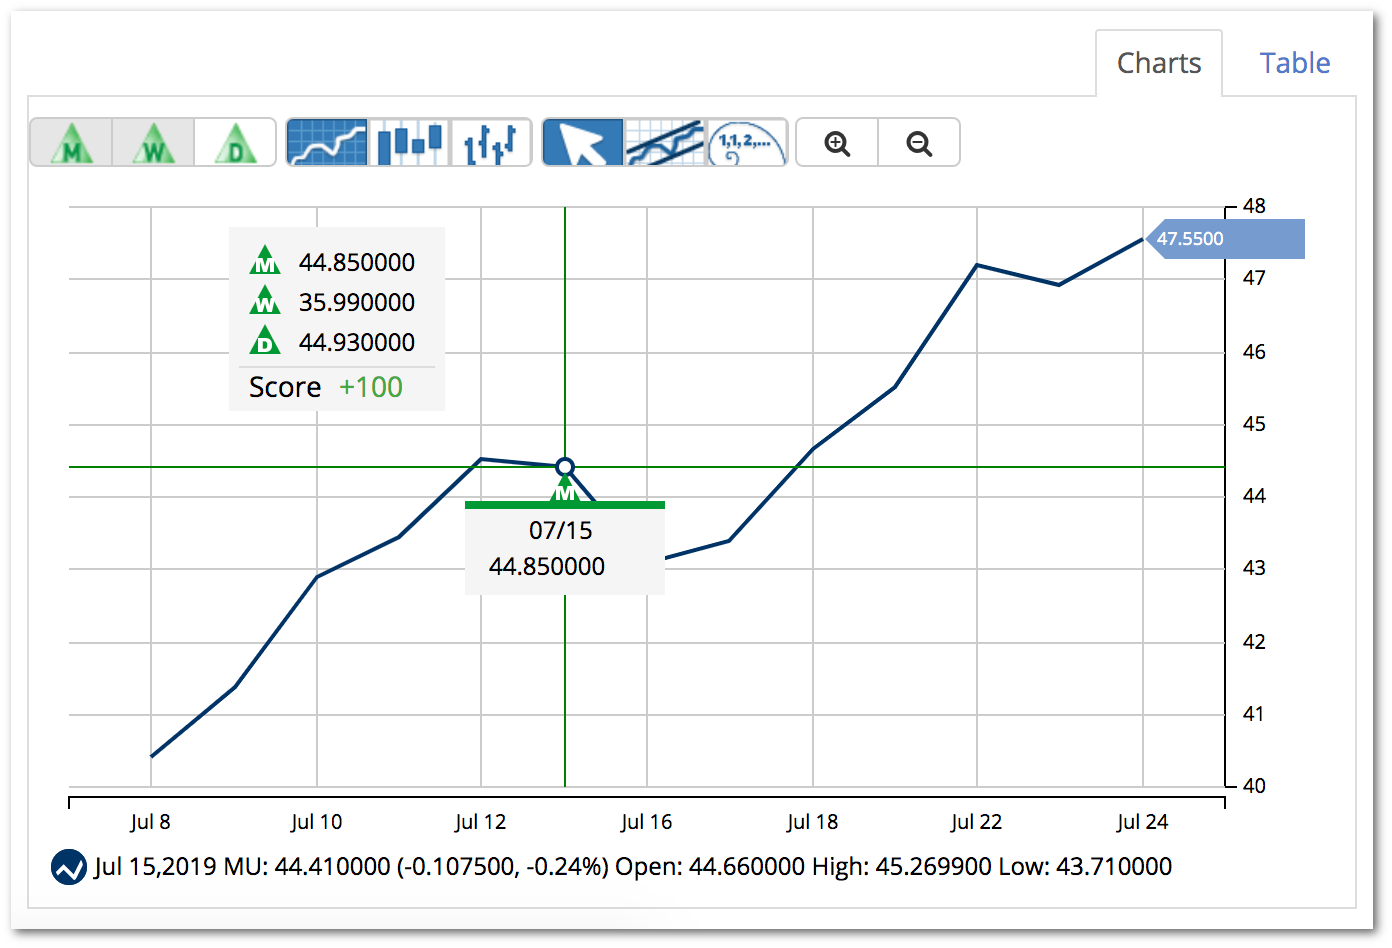
Task: Click the legend's green D triangle icon
Action: coord(265,340)
